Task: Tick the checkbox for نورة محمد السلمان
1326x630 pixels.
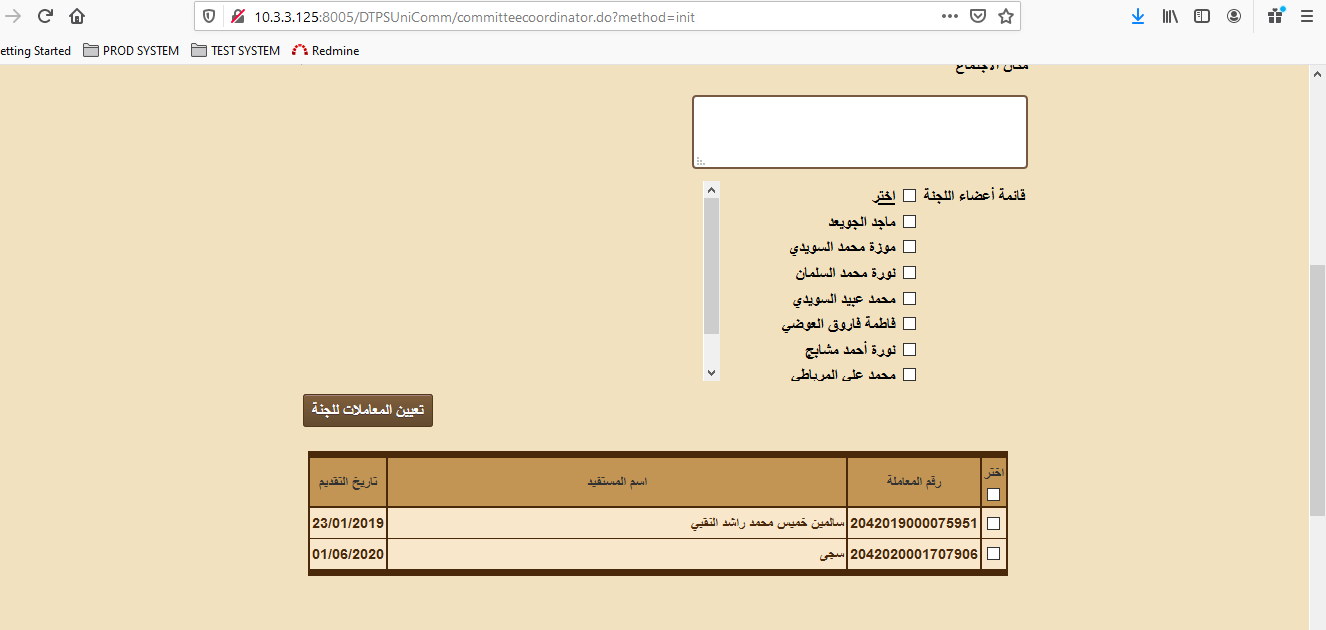Action: click(x=910, y=273)
